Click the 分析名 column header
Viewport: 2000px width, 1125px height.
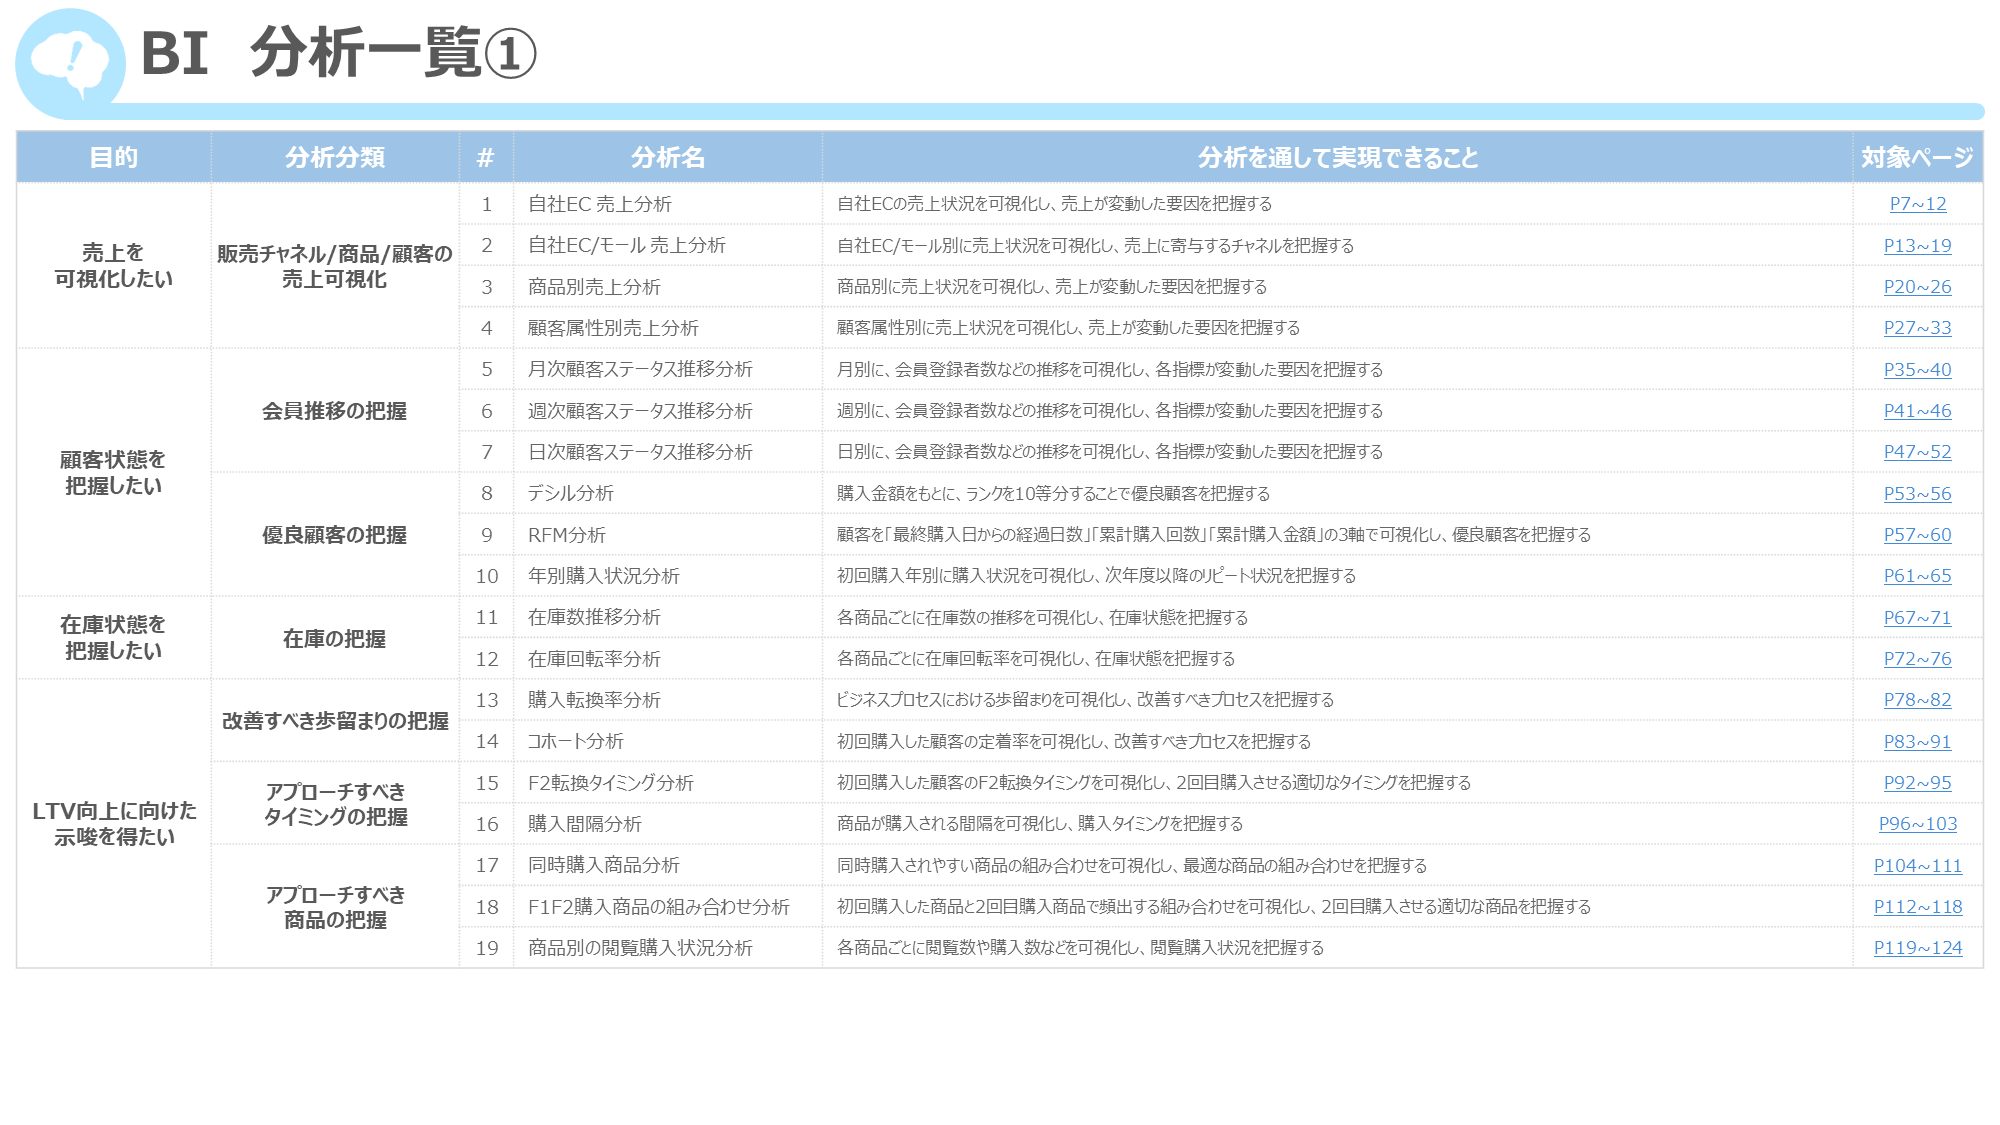668,157
